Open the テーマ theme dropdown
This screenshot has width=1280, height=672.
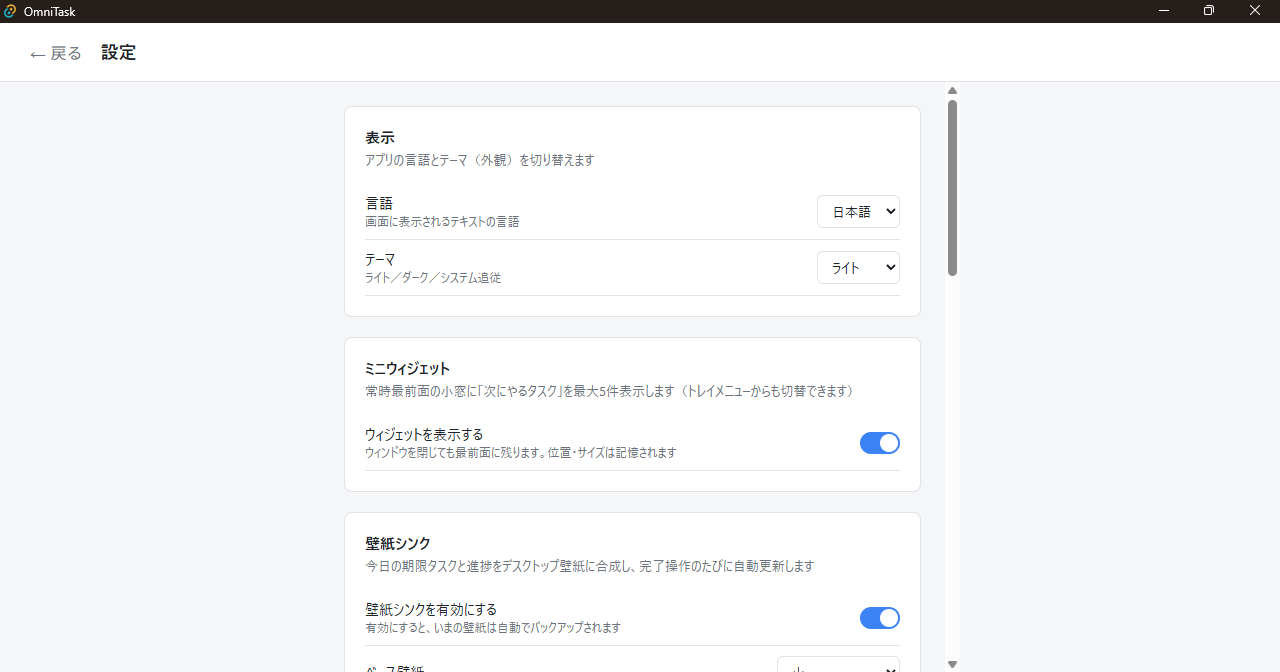(858, 268)
